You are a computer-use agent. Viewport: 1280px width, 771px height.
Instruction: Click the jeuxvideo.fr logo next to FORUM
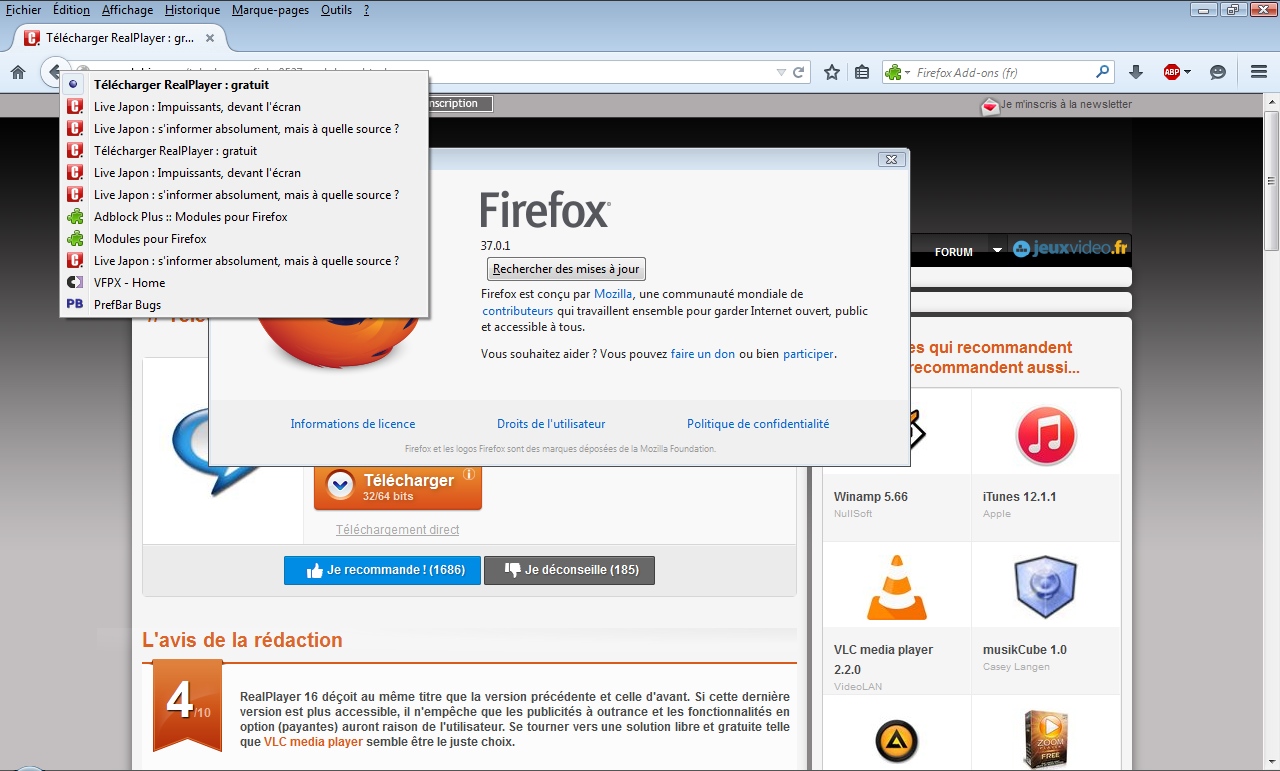(1070, 250)
